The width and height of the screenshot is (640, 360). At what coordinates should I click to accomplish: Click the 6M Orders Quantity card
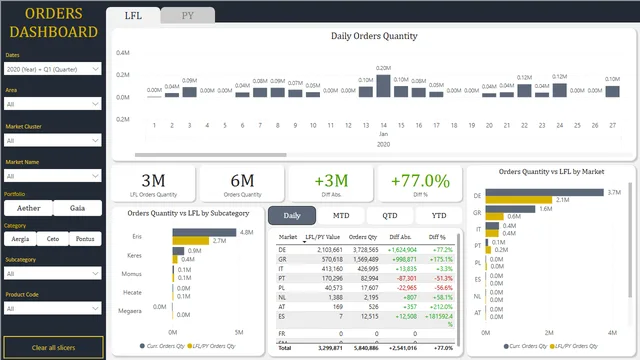[x=242, y=184]
